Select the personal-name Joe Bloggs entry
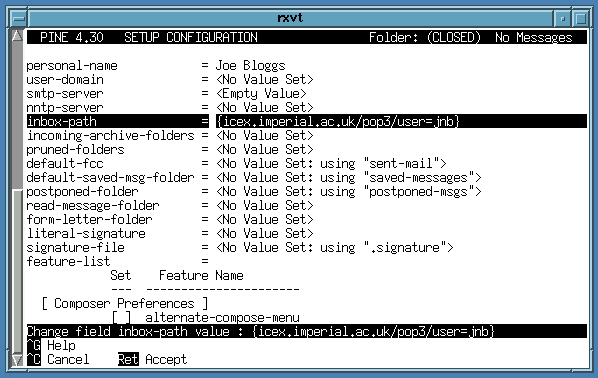Image resolution: width=598 pixels, height=378 pixels. [156, 66]
